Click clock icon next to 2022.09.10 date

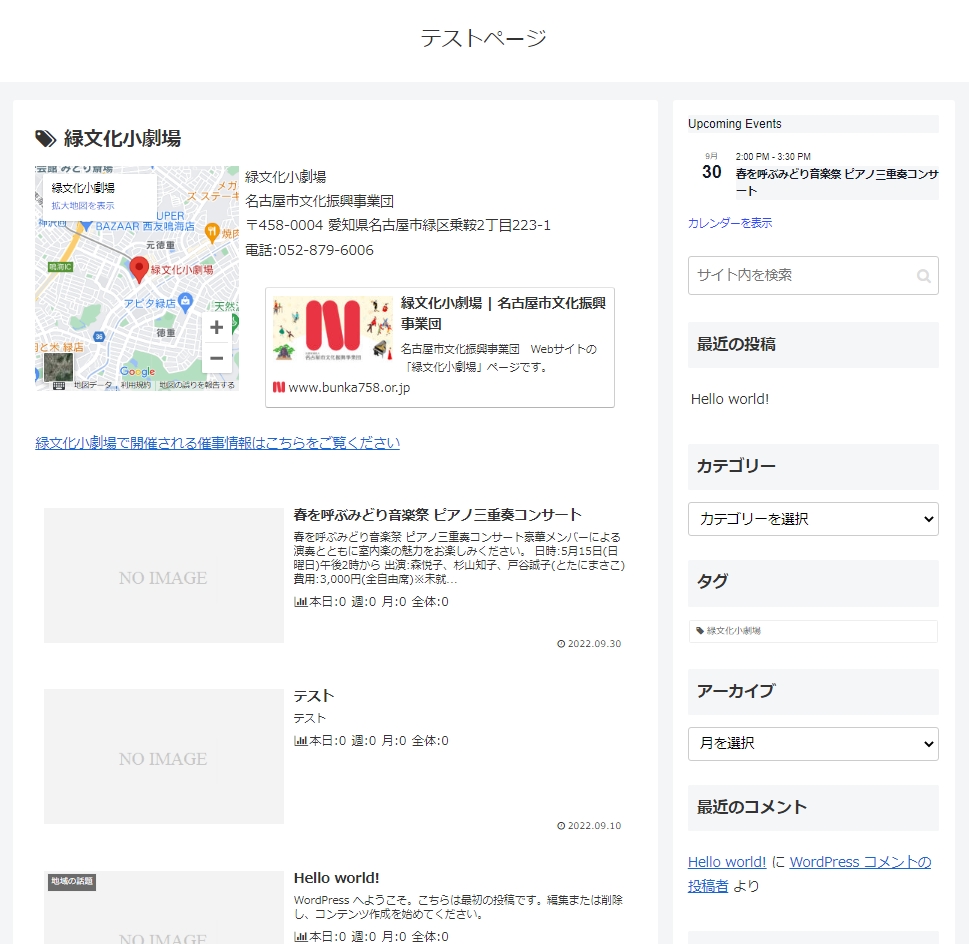coord(561,826)
